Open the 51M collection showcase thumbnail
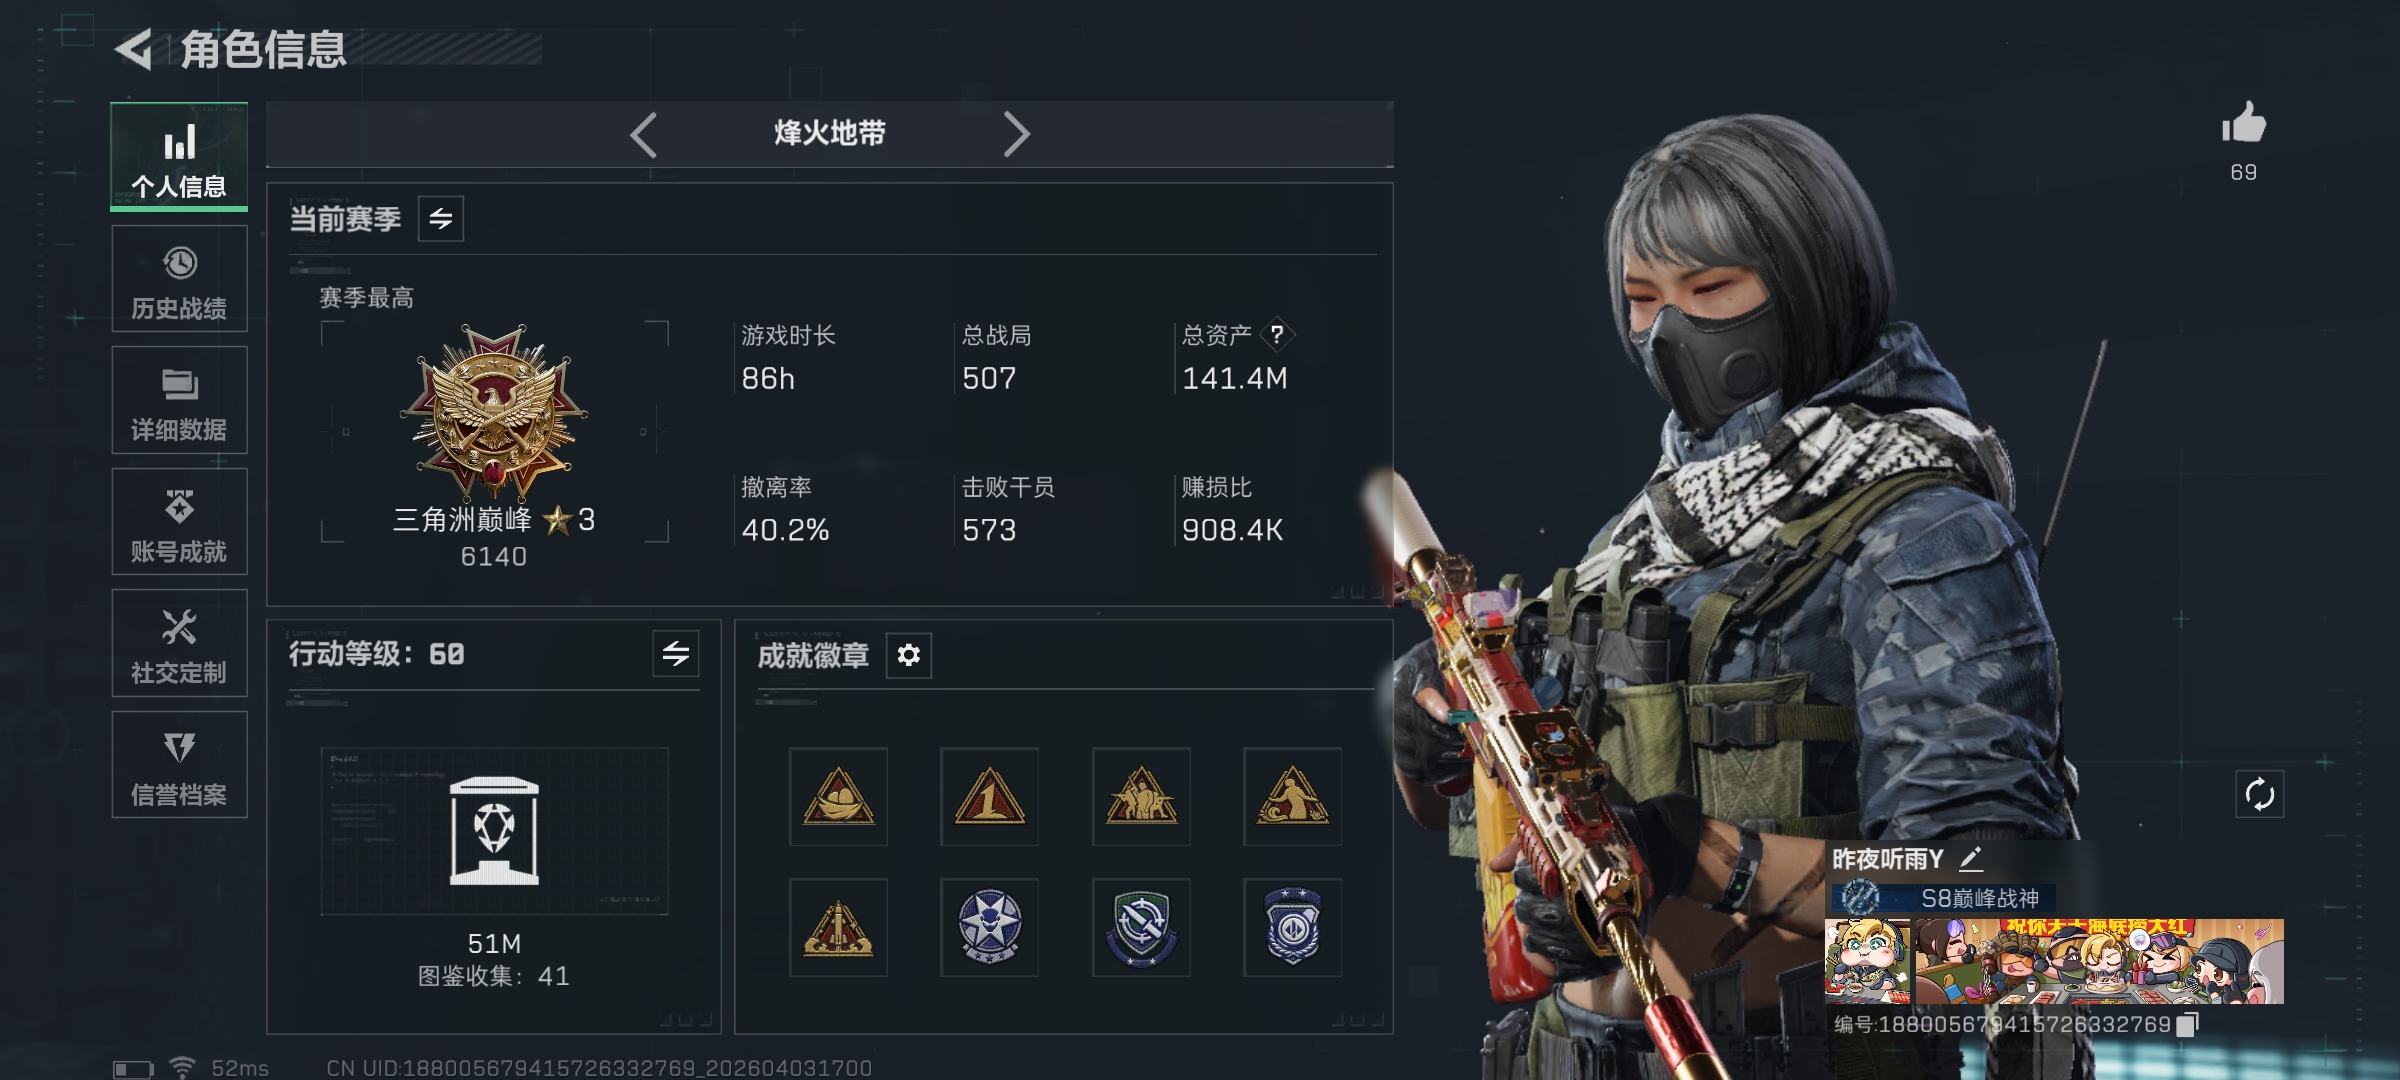This screenshot has width=2400, height=1080. (x=494, y=831)
